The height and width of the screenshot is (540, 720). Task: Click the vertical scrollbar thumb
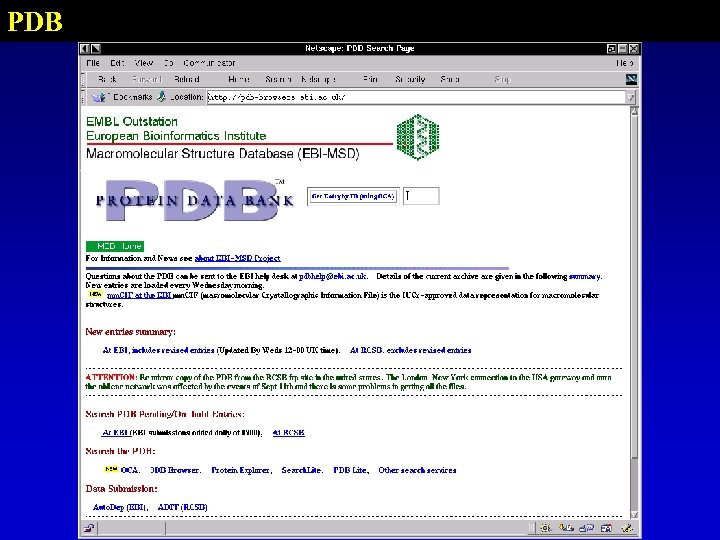pos(634,287)
